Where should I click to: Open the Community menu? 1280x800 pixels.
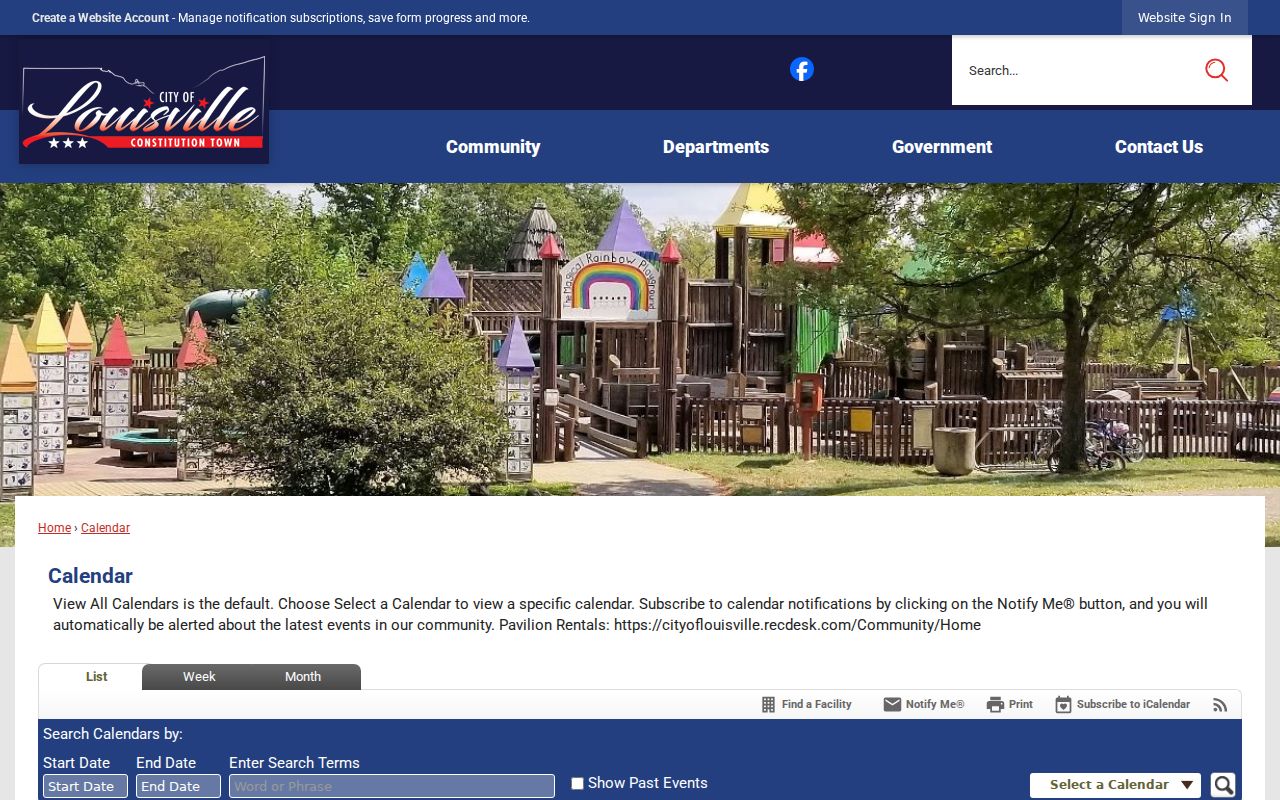click(x=493, y=147)
